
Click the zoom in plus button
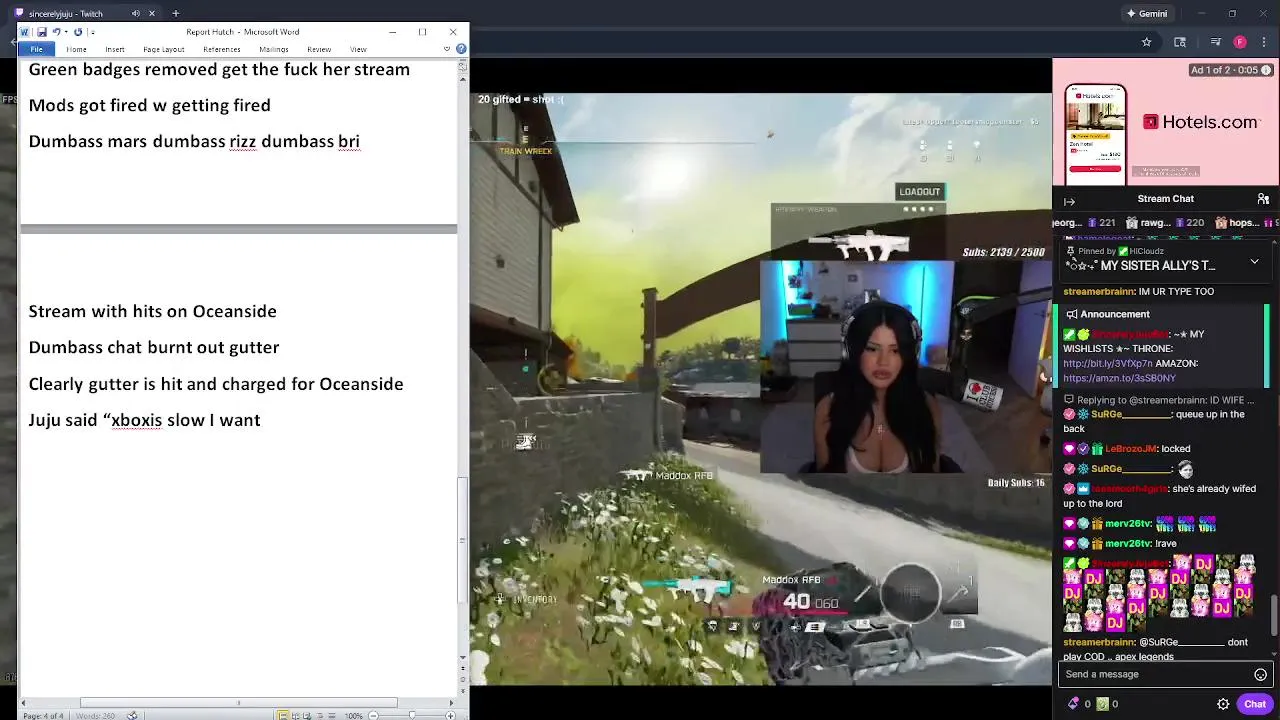[450, 715]
